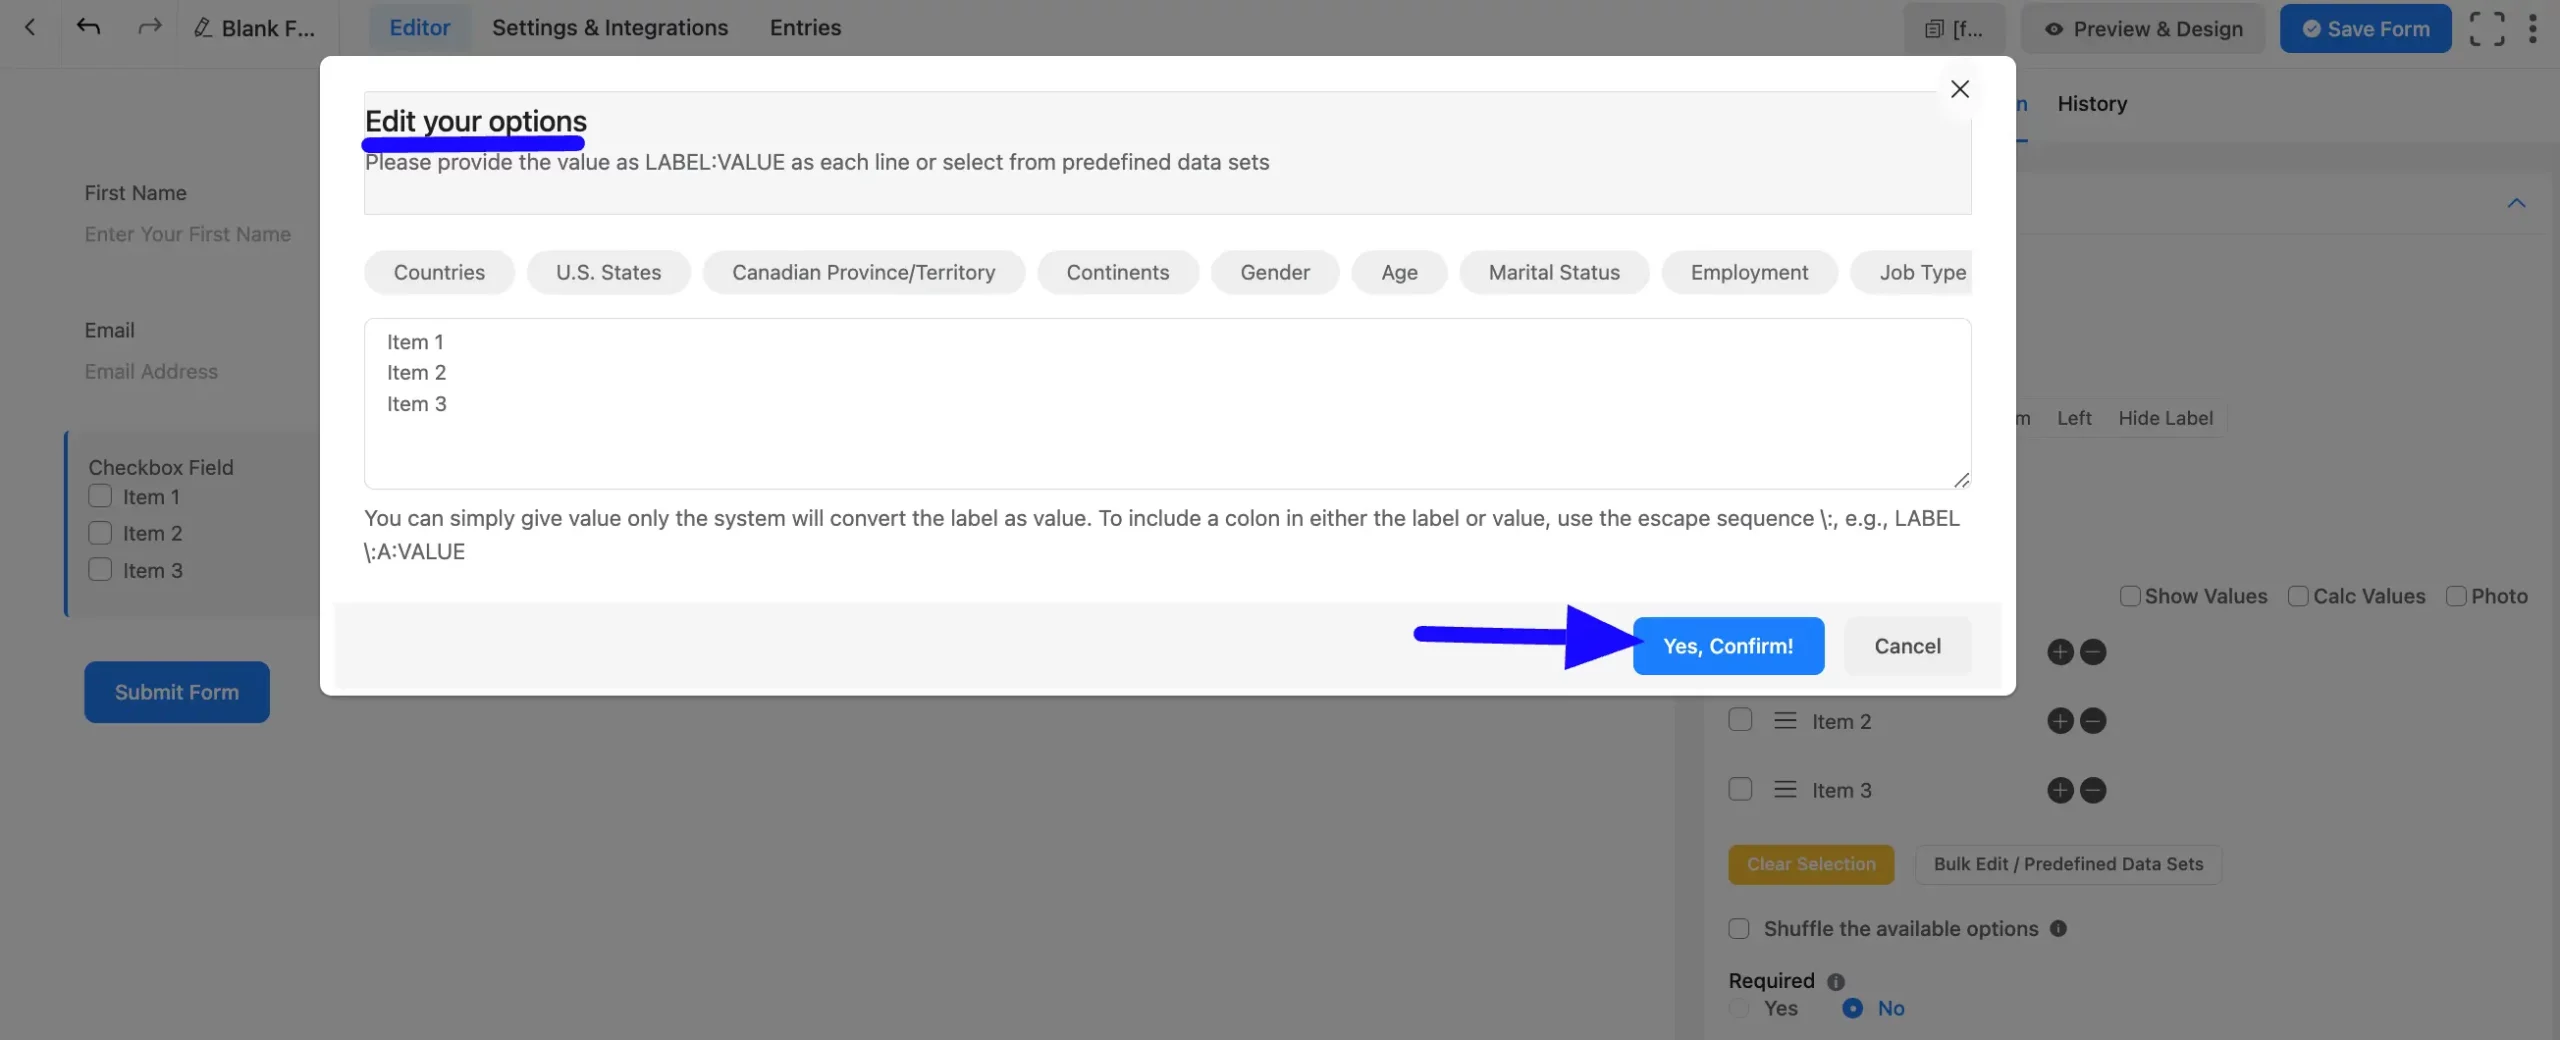Collapse the settings section chevron
This screenshot has height=1040, width=2560.
(x=2516, y=204)
